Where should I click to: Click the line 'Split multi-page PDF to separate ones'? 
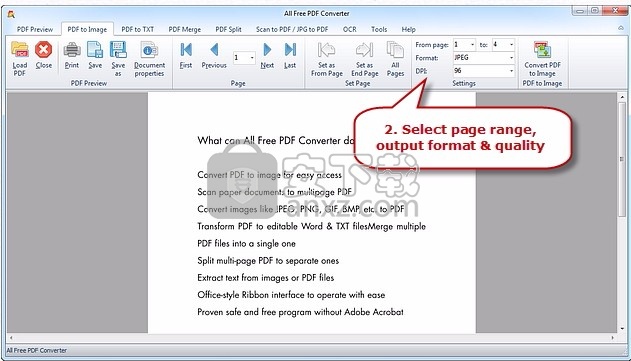[268, 261]
